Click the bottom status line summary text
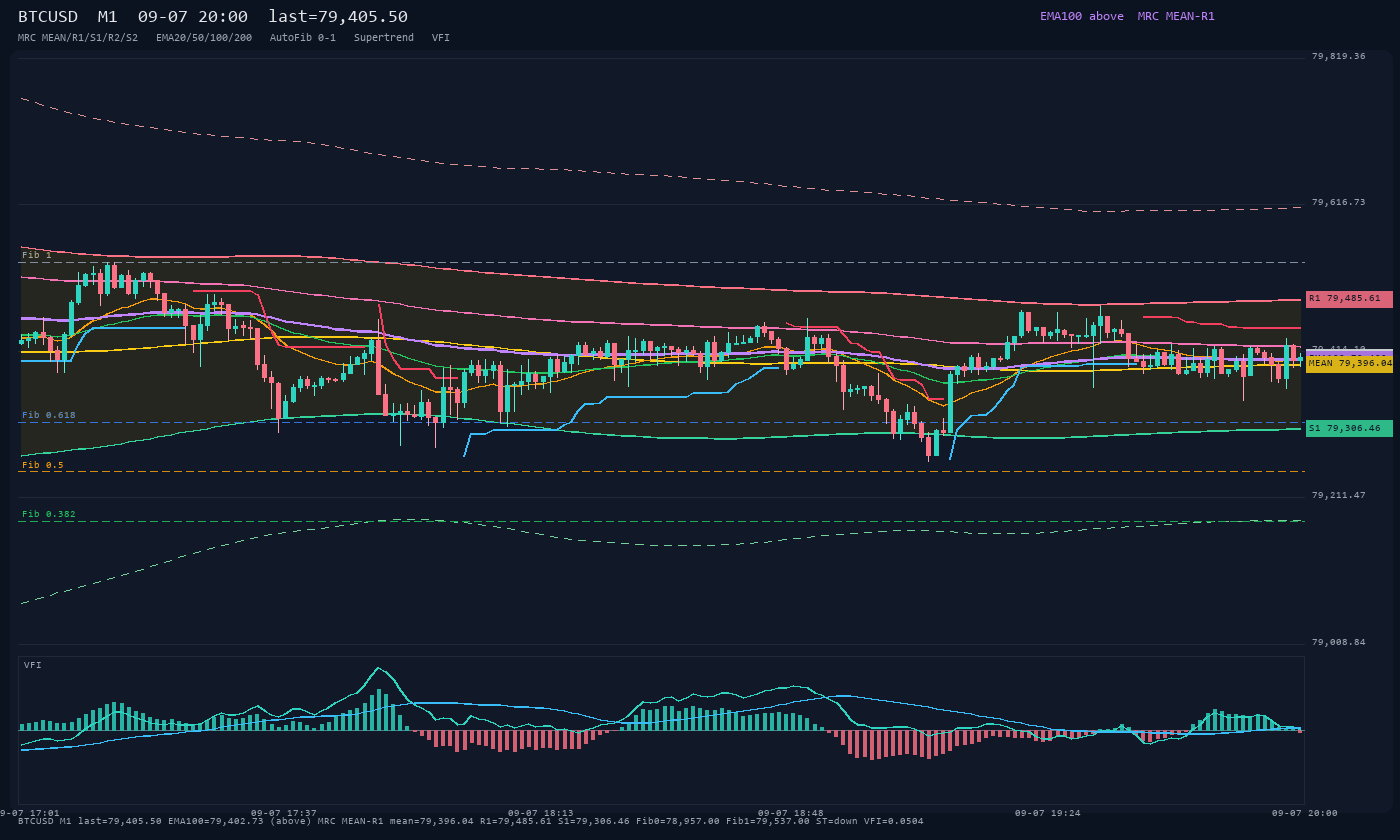The width and height of the screenshot is (1400, 840). 471,821
